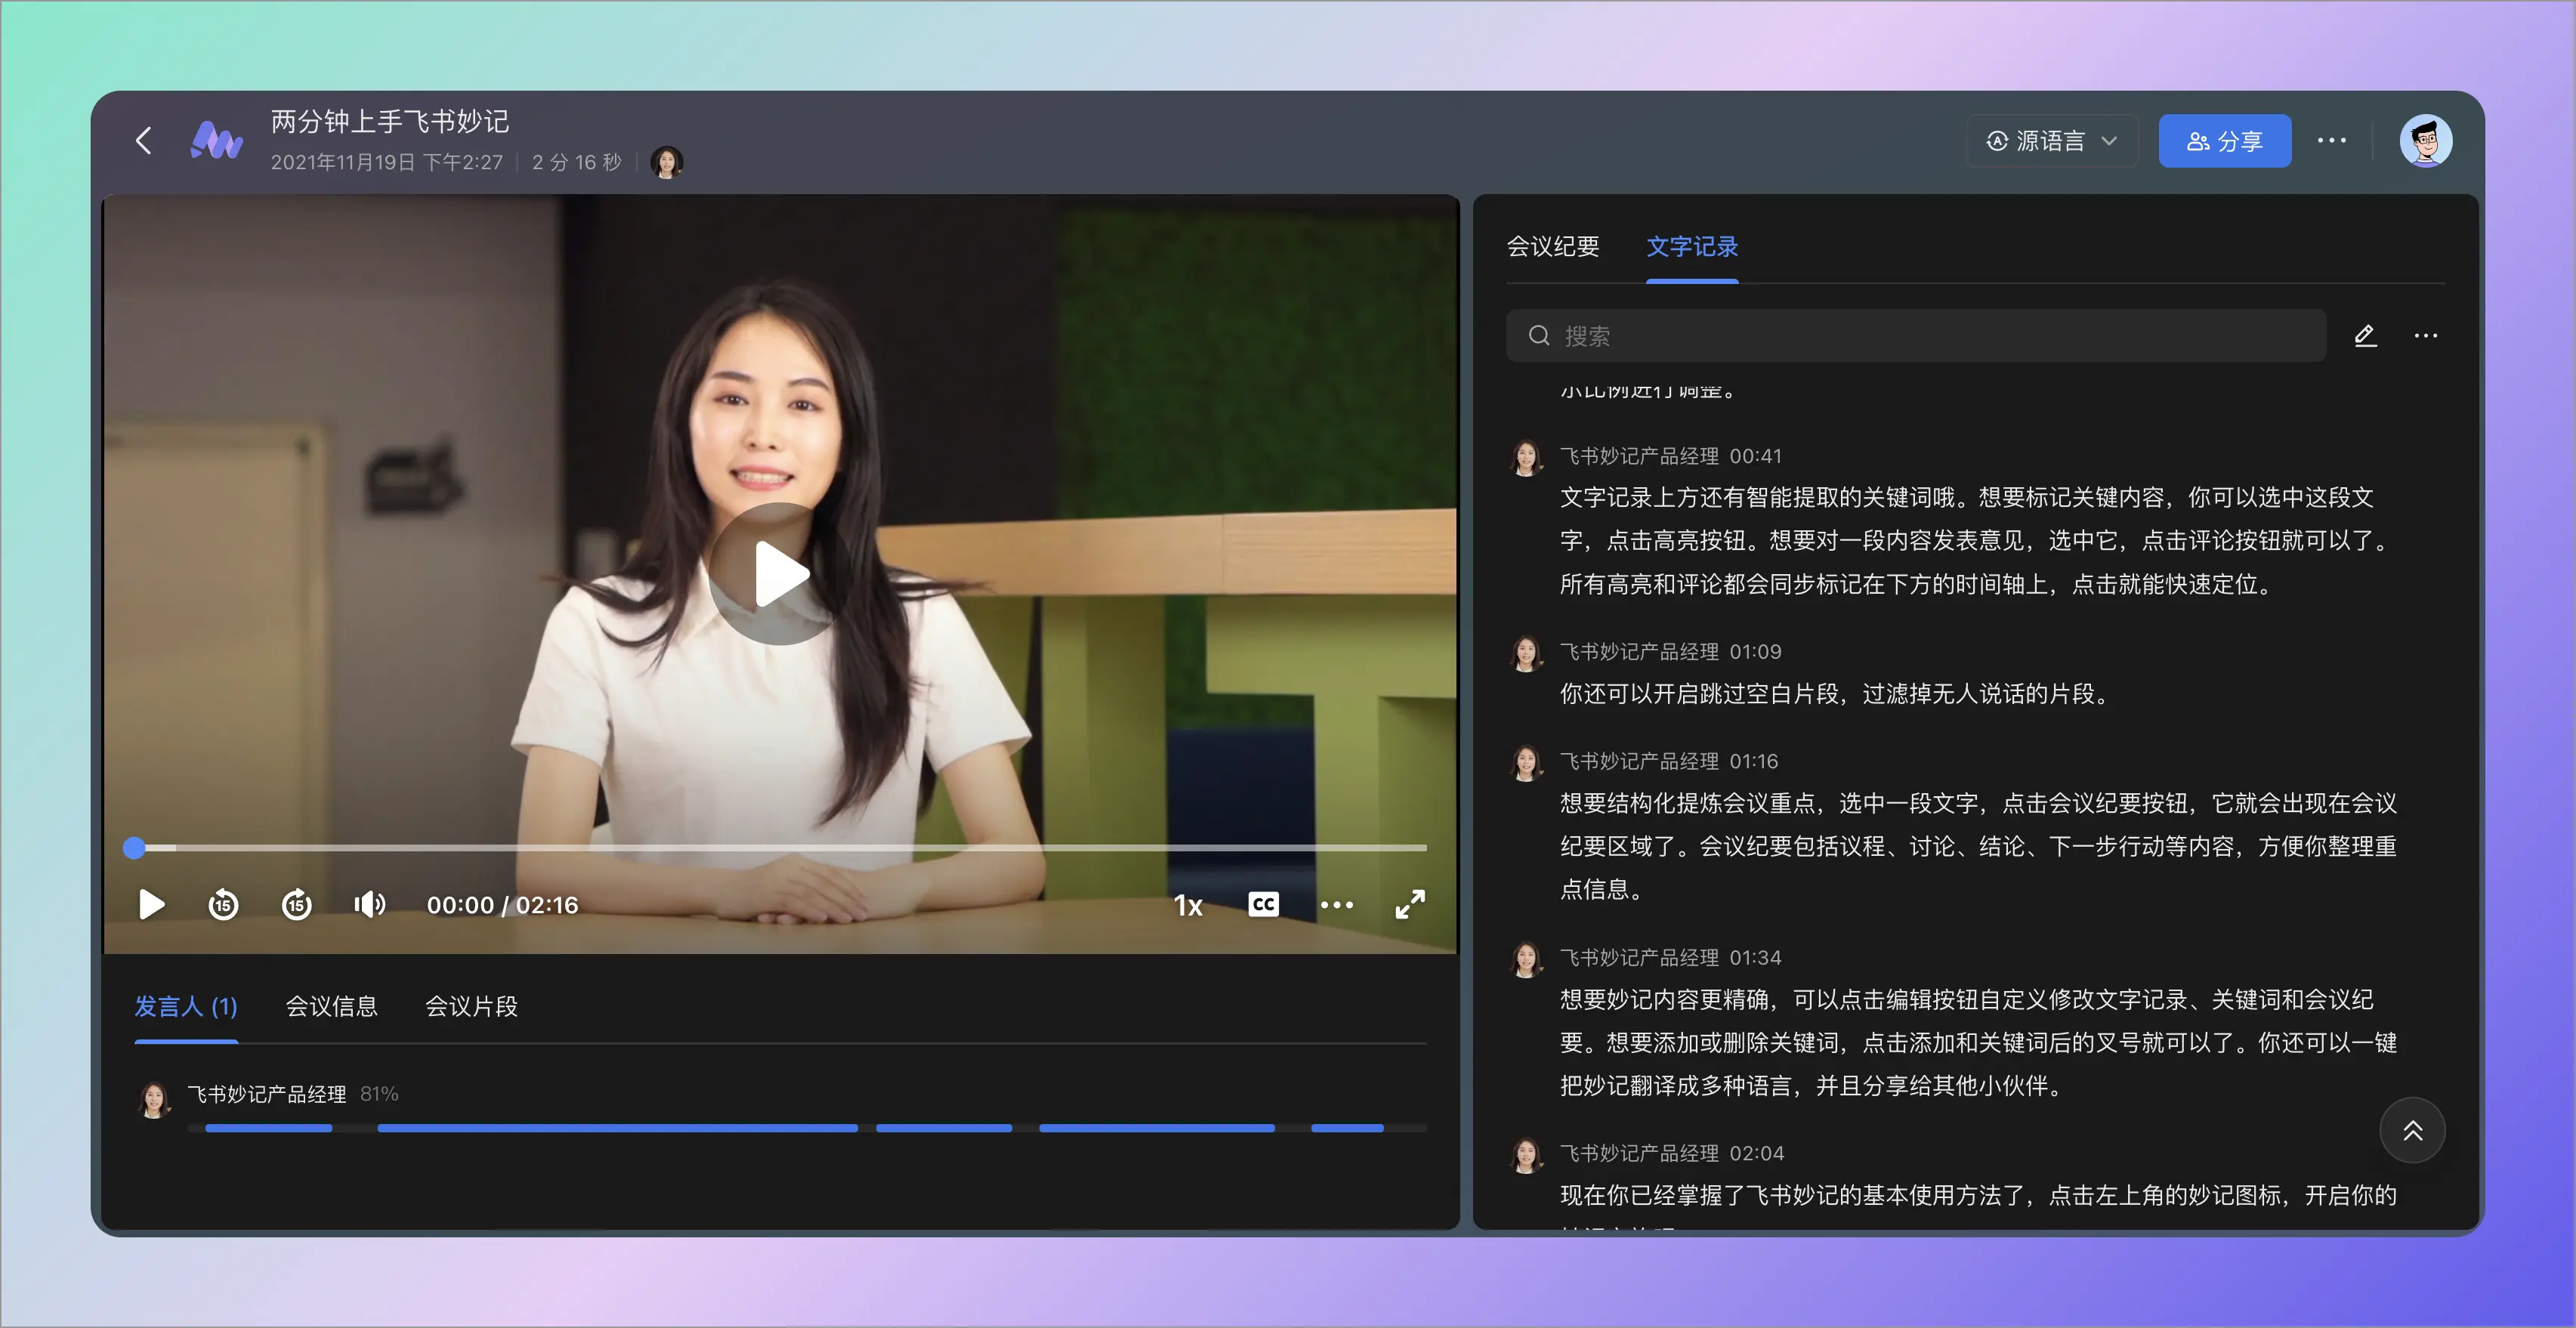Change playback speed from 1x
2576x1328 pixels.
coord(1187,905)
